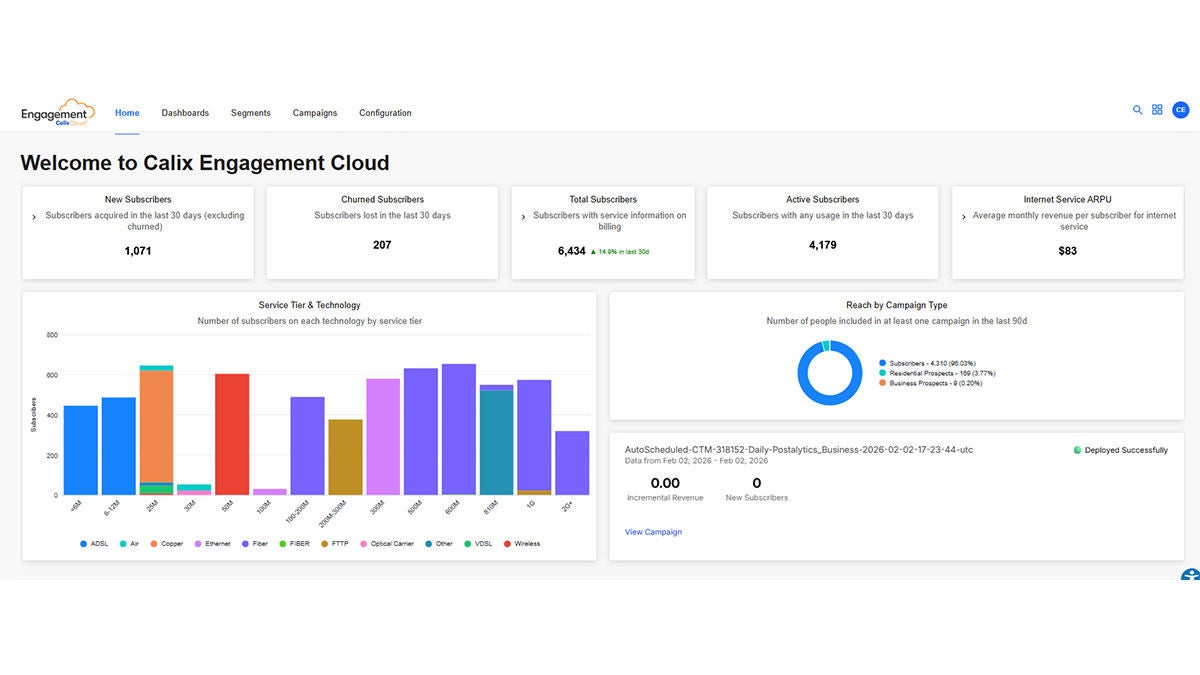
Task: Open the Campaigns section
Action: [315, 112]
